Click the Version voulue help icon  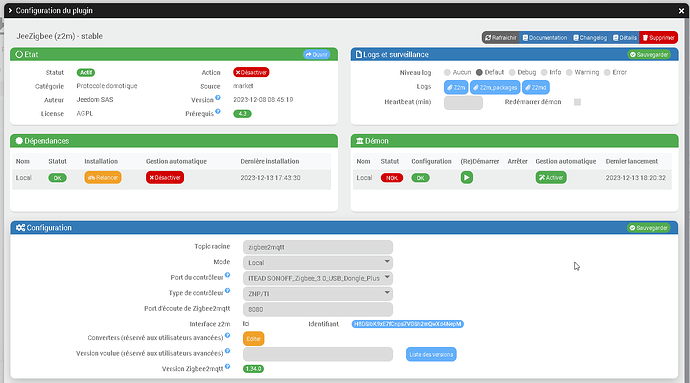pyautogui.click(x=228, y=351)
